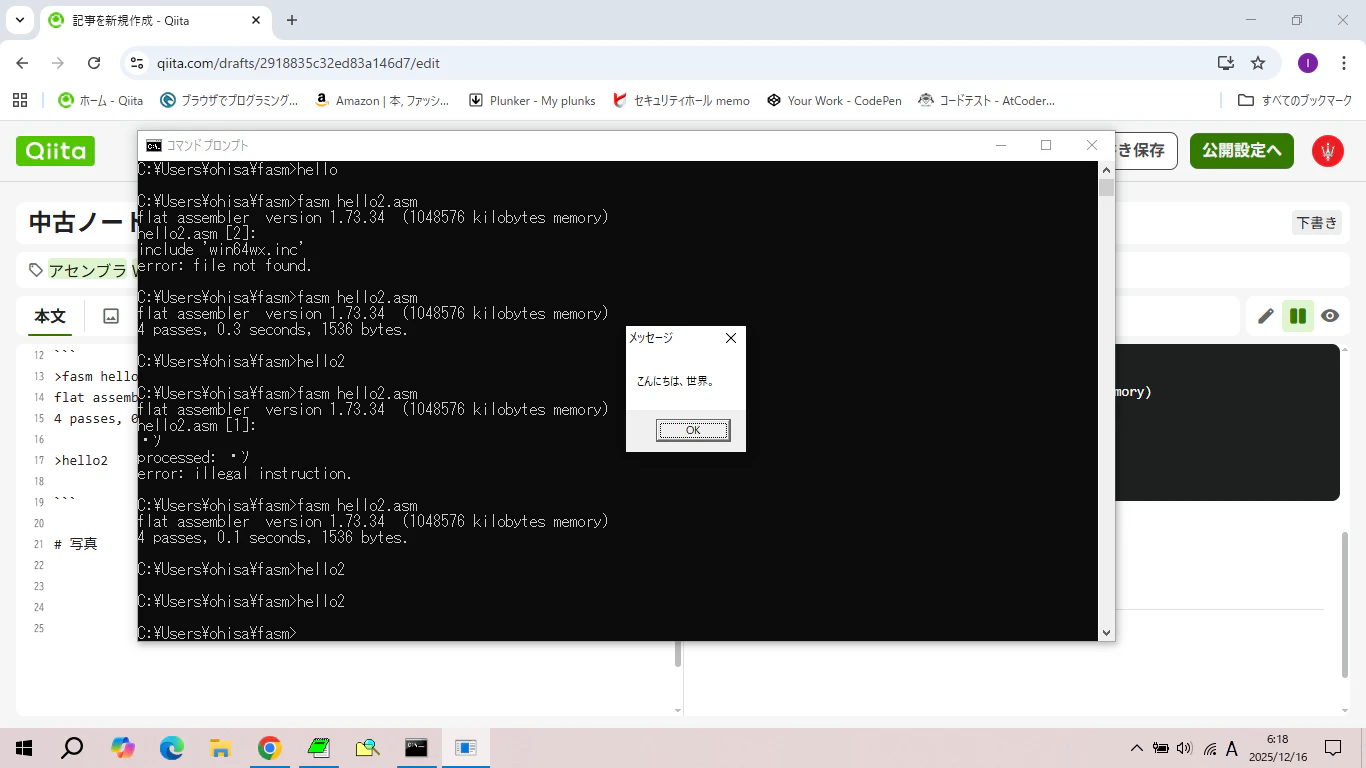The width and height of the screenshot is (1366, 768).
Task: Click the 下書き draft status label
Action: (x=1316, y=223)
